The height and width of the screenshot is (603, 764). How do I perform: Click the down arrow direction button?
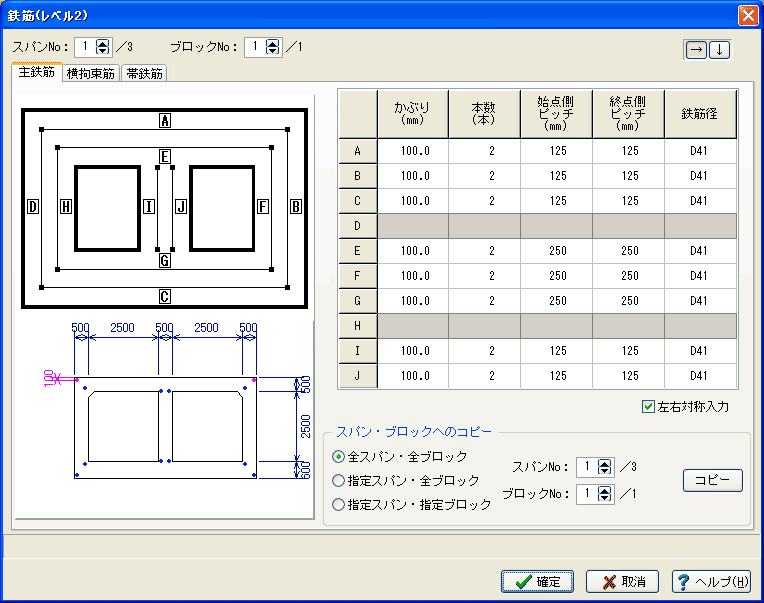(x=719, y=50)
